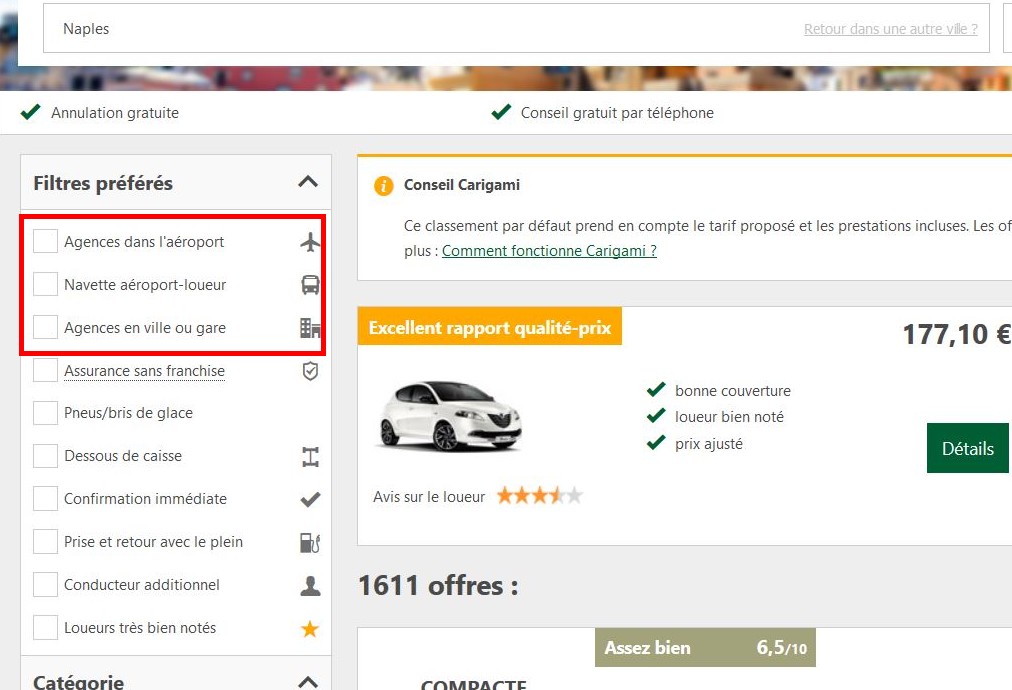This screenshot has height=690, width=1012.
Task: Click the green Détails button
Action: click(x=967, y=449)
